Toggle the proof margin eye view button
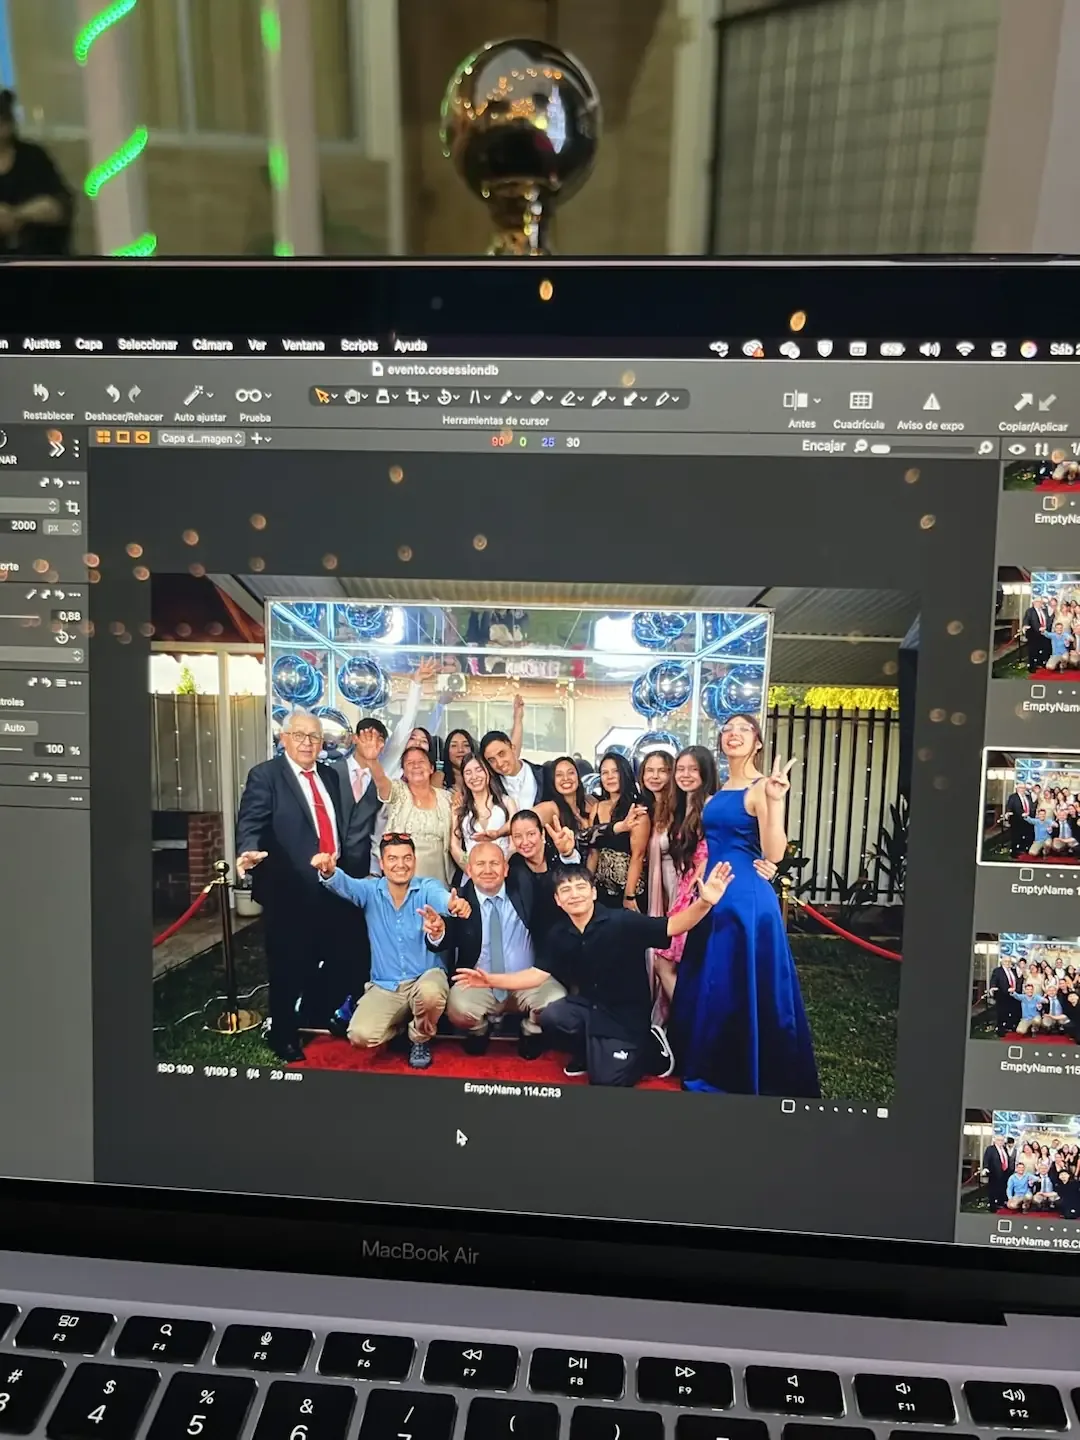The width and height of the screenshot is (1080, 1440). tap(143, 437)
